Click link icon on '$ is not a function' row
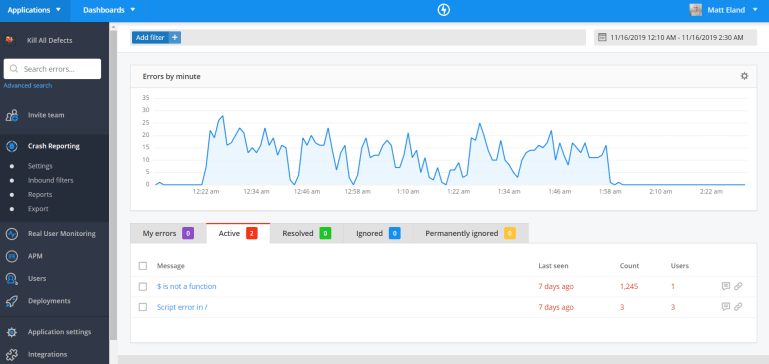 (738, 286)
